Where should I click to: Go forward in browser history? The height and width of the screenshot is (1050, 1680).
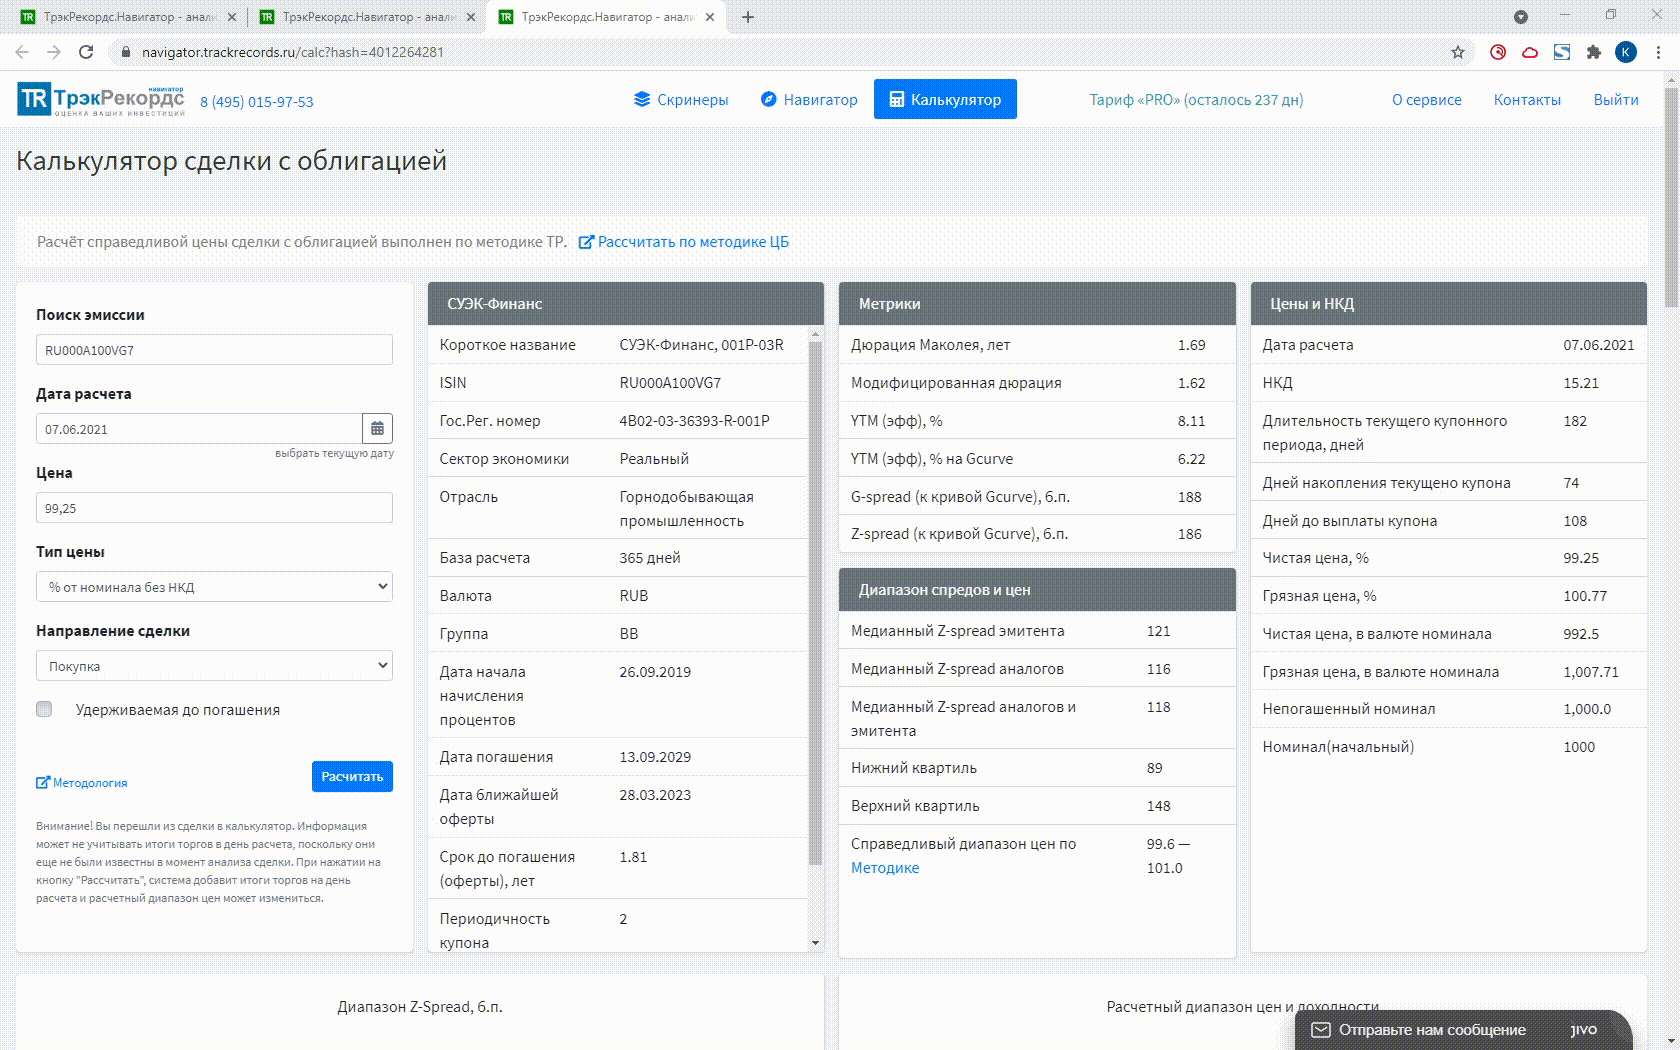point(54,52)
